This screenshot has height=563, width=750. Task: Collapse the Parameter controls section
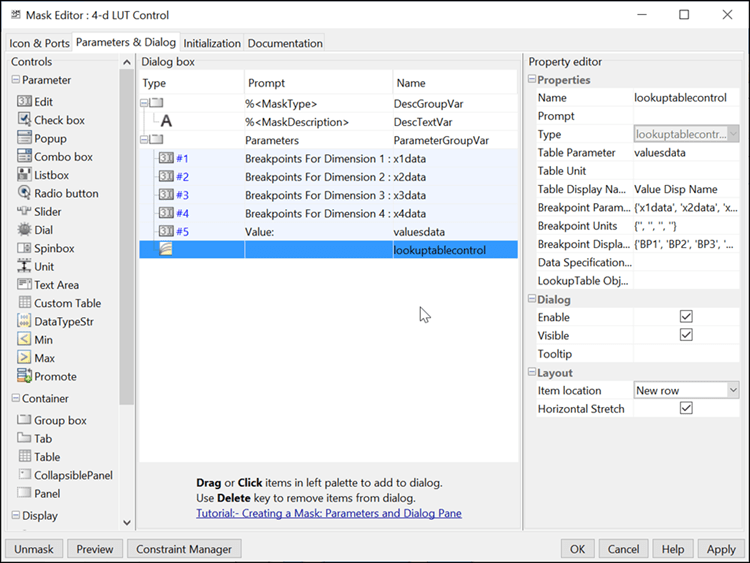[16, 80]
